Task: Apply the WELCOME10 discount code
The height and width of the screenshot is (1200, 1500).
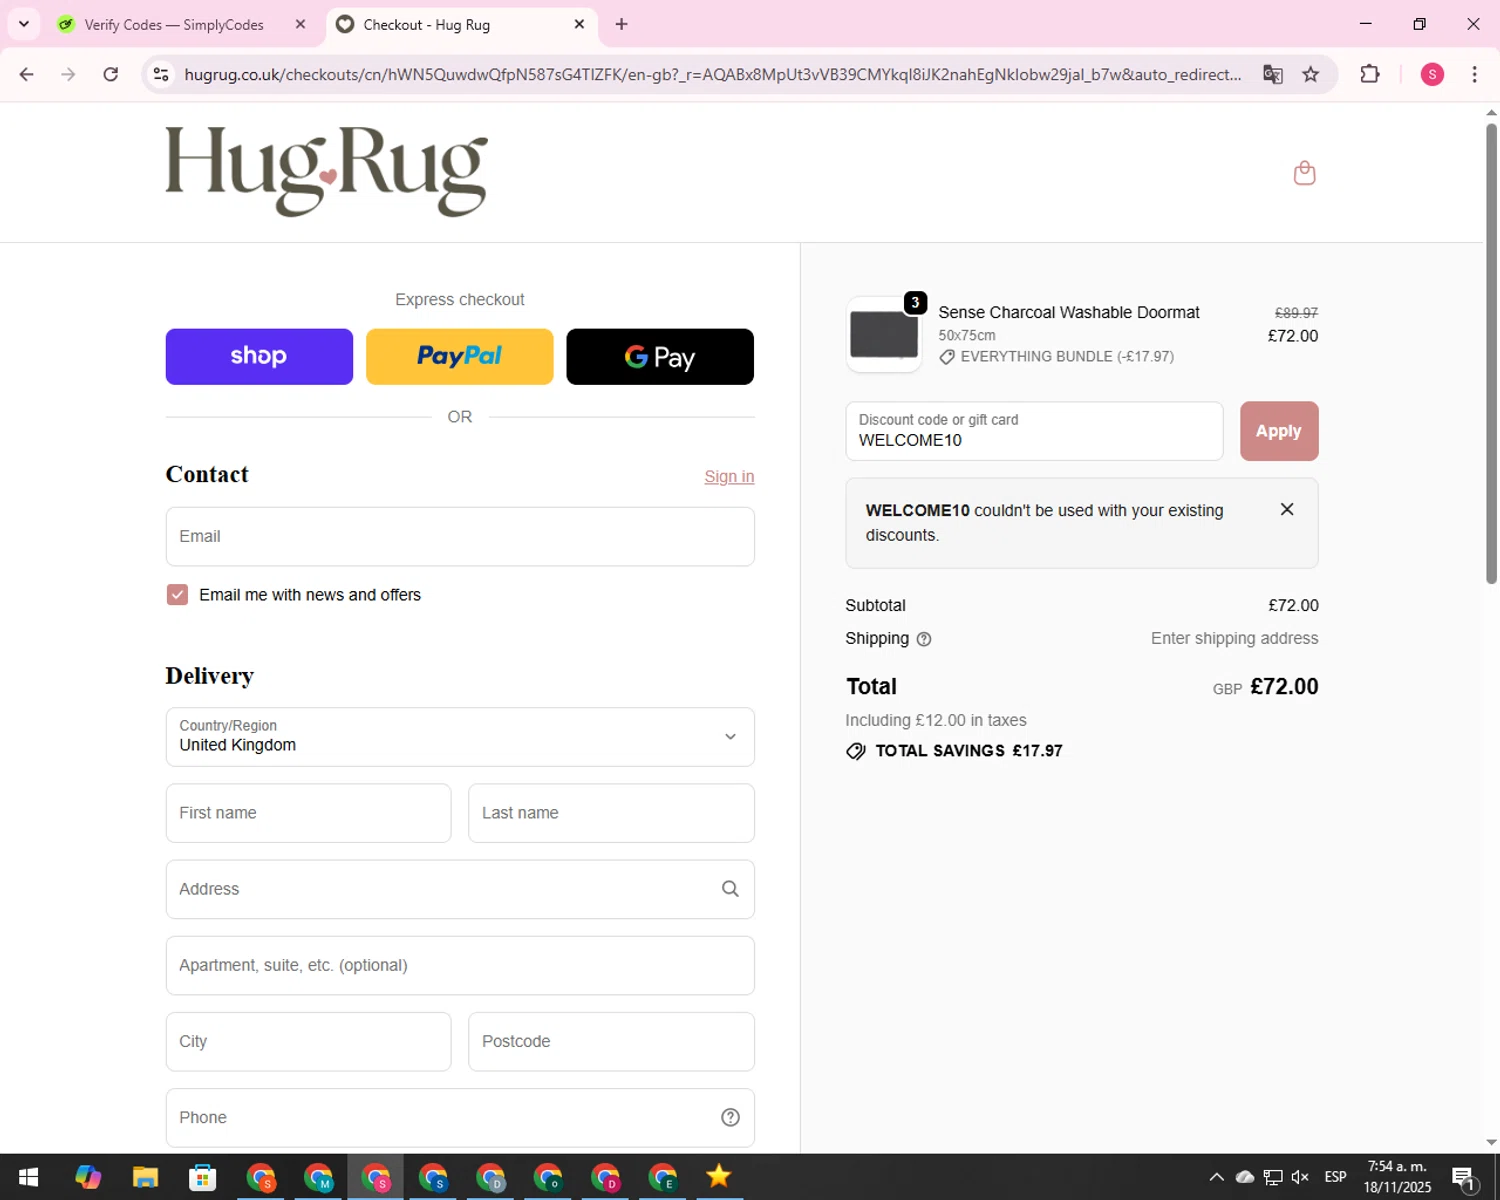Action: [1279, 431]
